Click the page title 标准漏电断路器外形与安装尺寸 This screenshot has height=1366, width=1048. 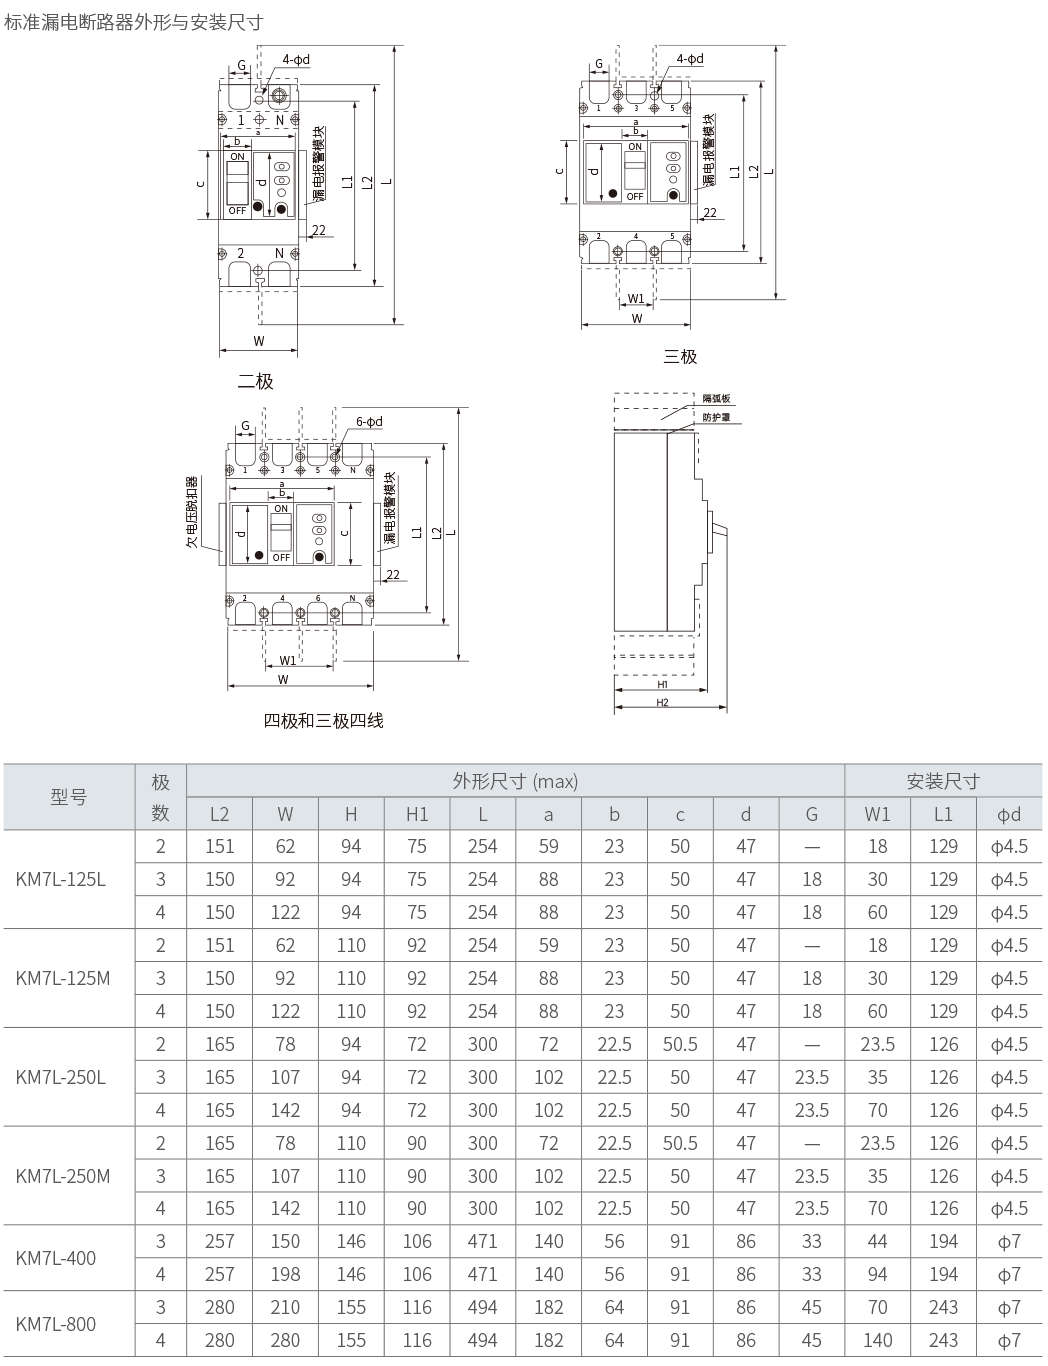click(133, 22)
